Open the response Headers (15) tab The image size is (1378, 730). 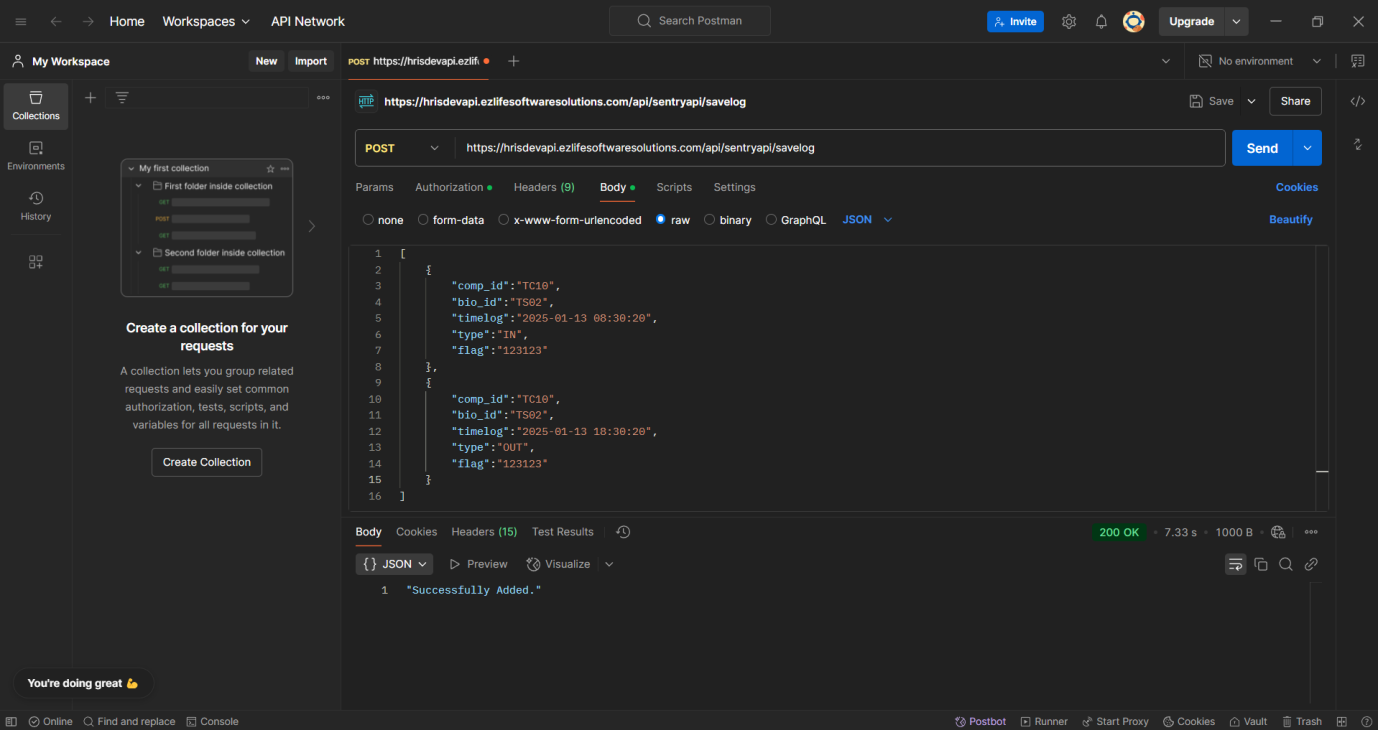[484, 532]
